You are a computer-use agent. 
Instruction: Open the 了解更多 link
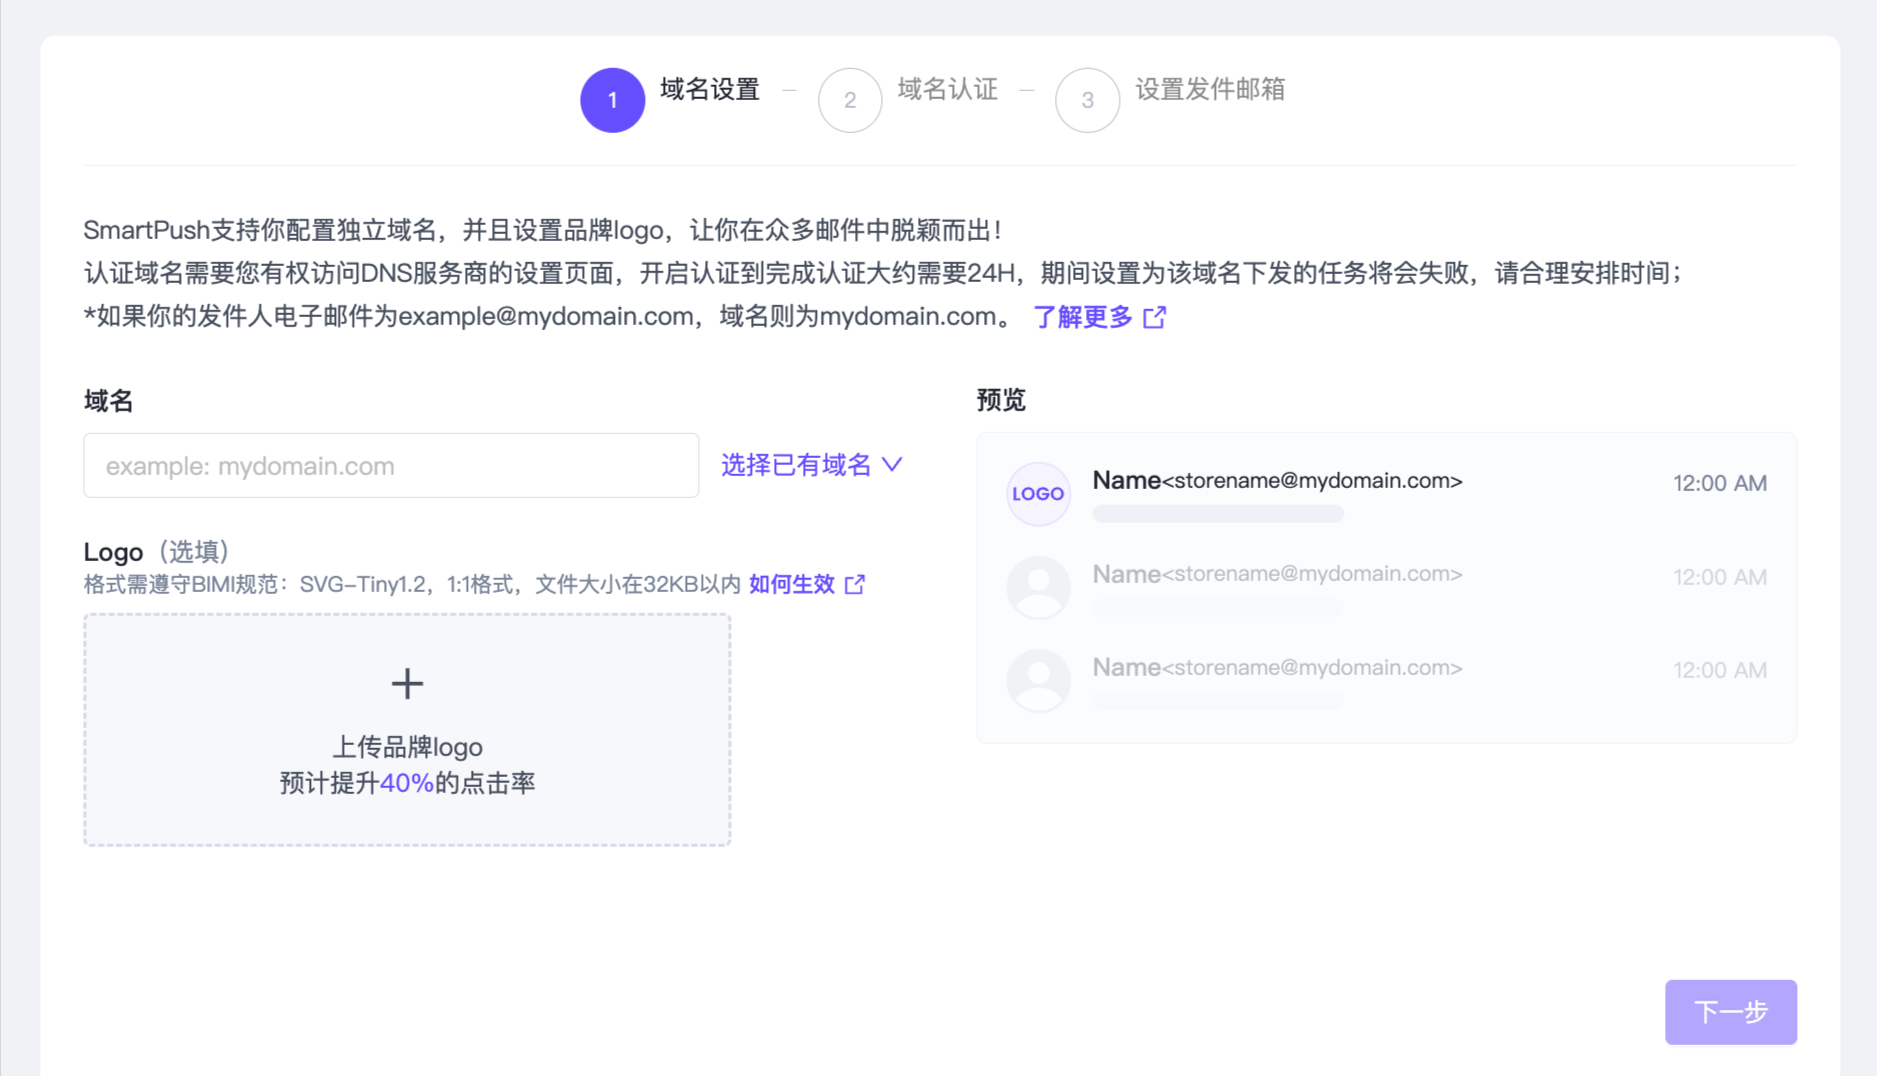(x=1082, y=317)
